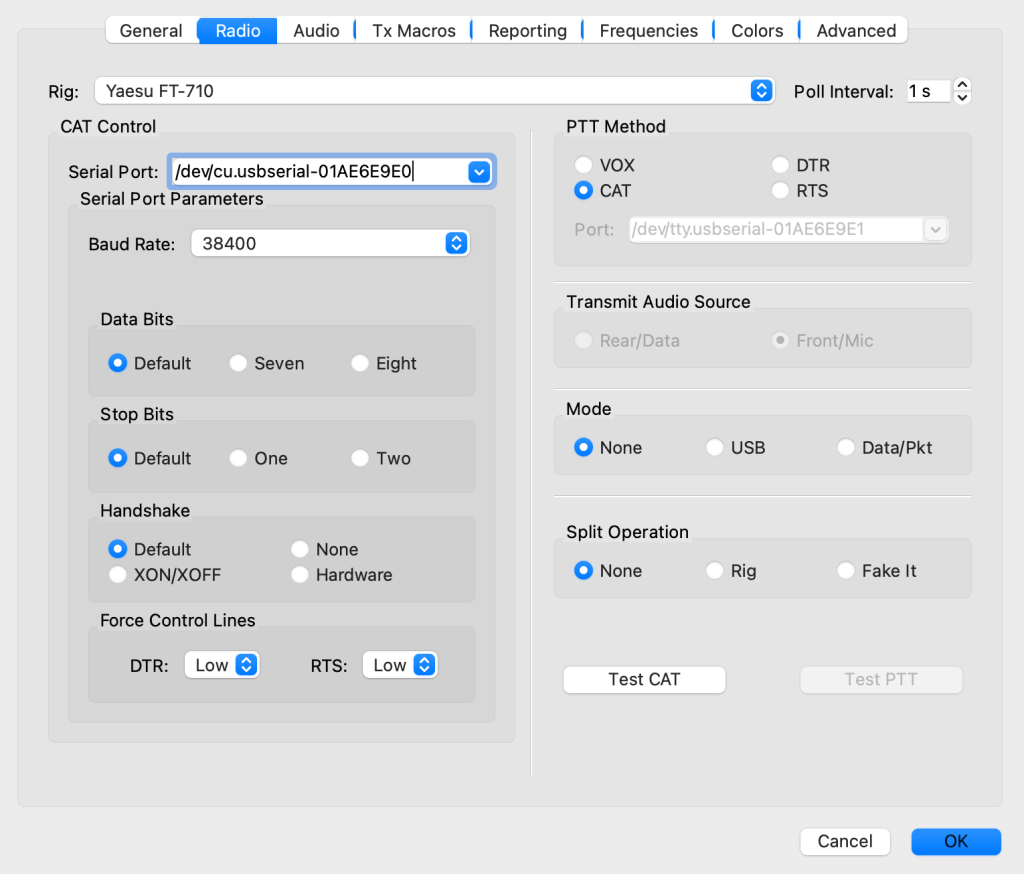Confirm settings with OK
Screen dimensions: 1024x874
pyautogui.click(x=956, y=841)
